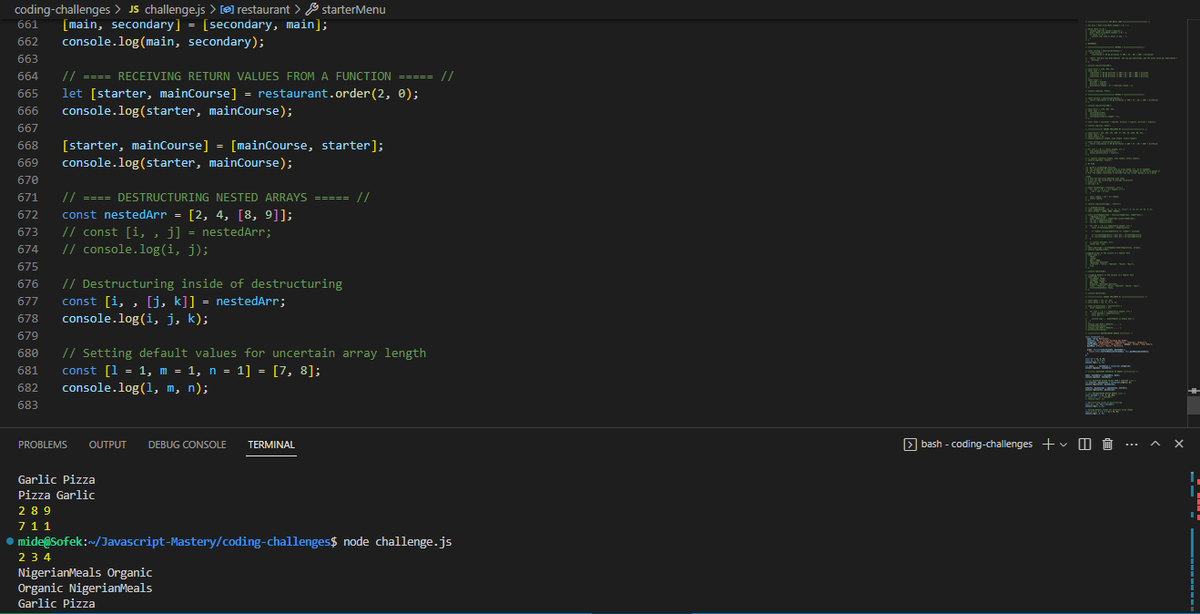The height and width of the screenshot is (614, 1200).
Task: Open the restaurant breadcrumb symbol
Action: point(262,9)
